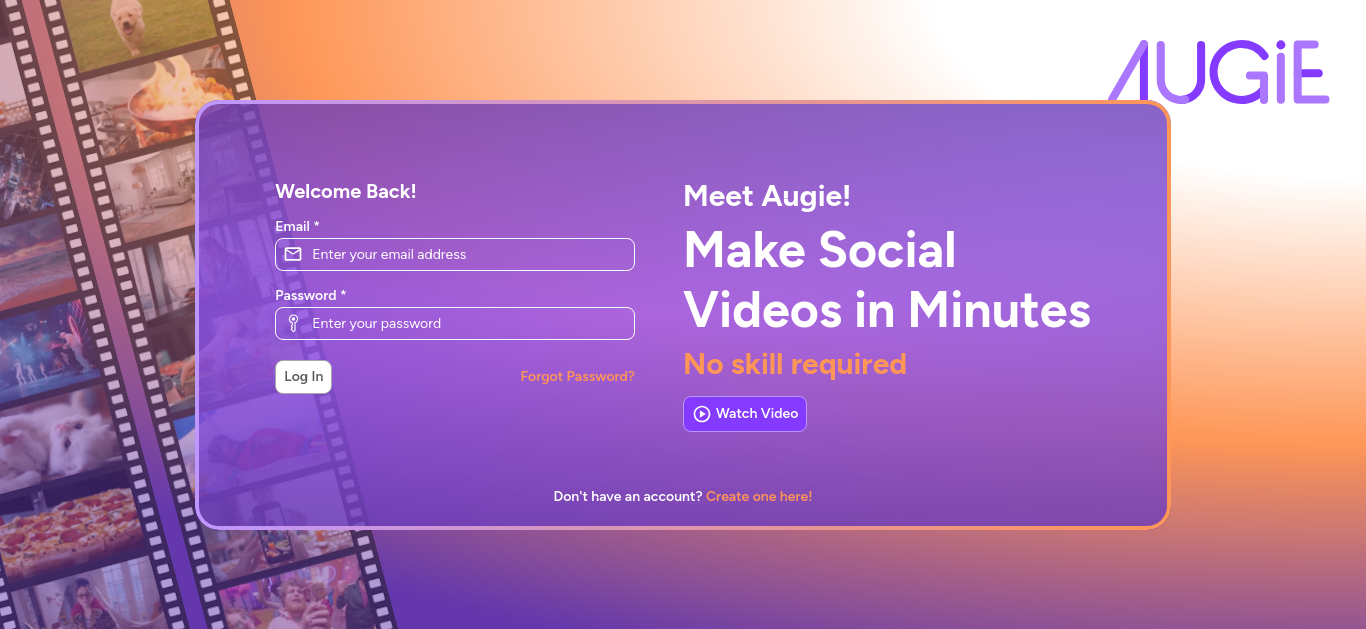This screenshot has width=1366, height=629.
Task: Click the 'Make Social' headline text
Action: point(820,250)
